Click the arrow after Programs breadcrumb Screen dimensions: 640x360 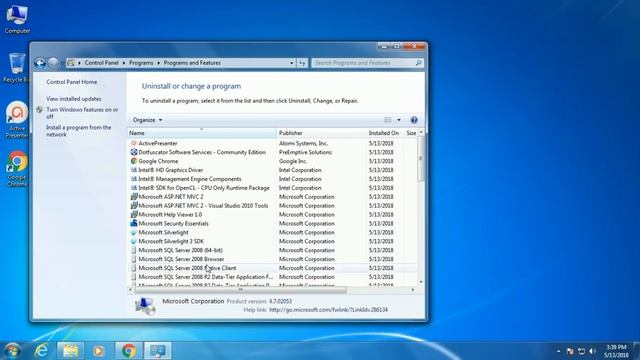(x=158, y=63)
